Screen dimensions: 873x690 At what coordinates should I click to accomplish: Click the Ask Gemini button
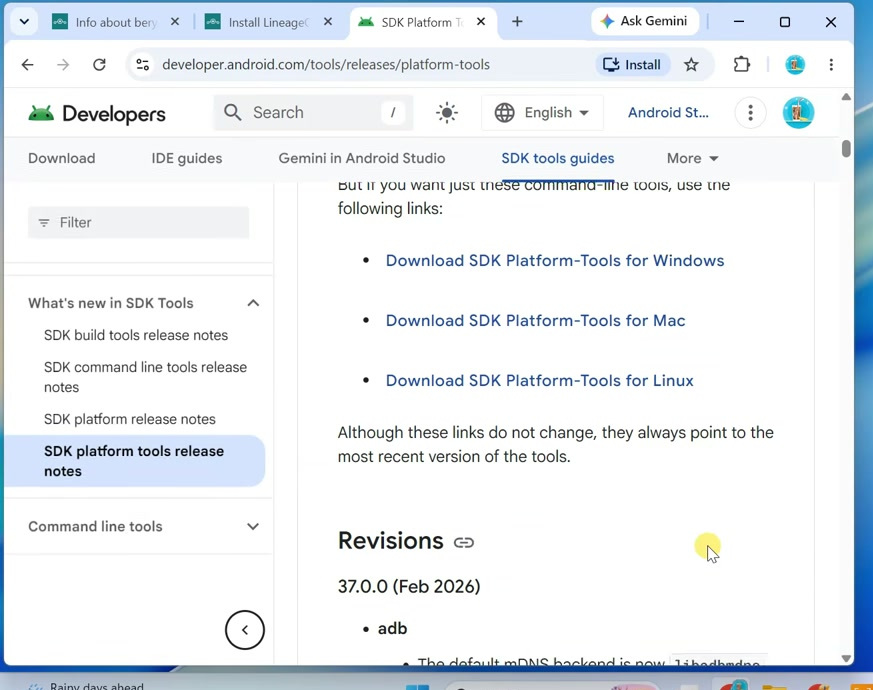pos(644,21)
